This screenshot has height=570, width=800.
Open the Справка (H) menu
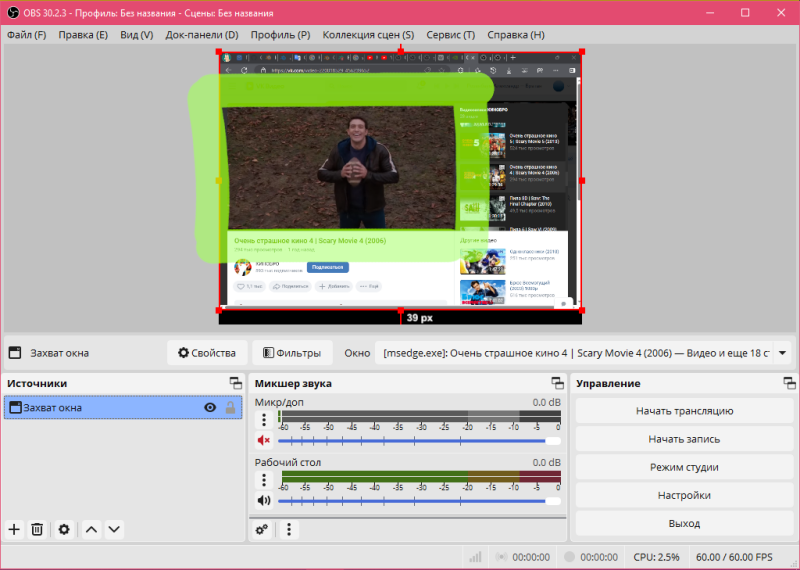pos(516,35)
